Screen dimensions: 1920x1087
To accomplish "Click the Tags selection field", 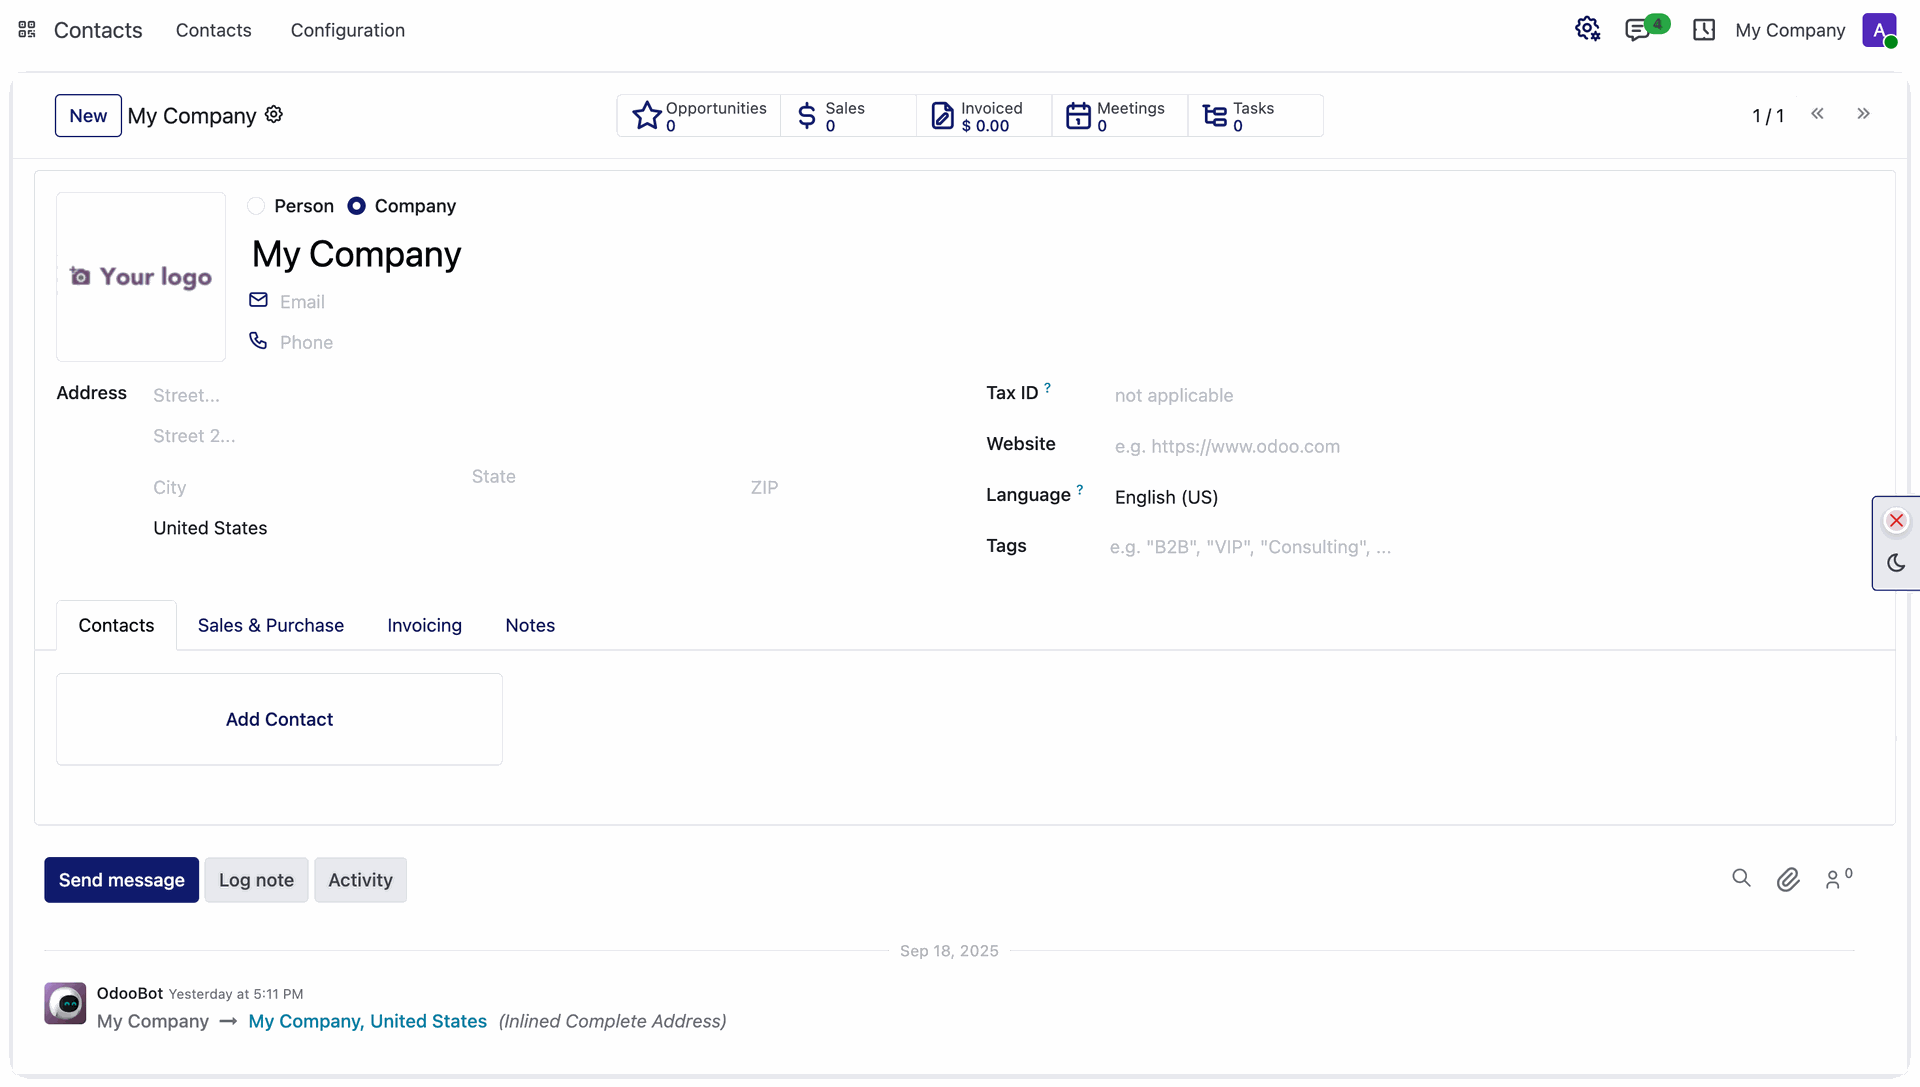I will [x=1490, y=547].
